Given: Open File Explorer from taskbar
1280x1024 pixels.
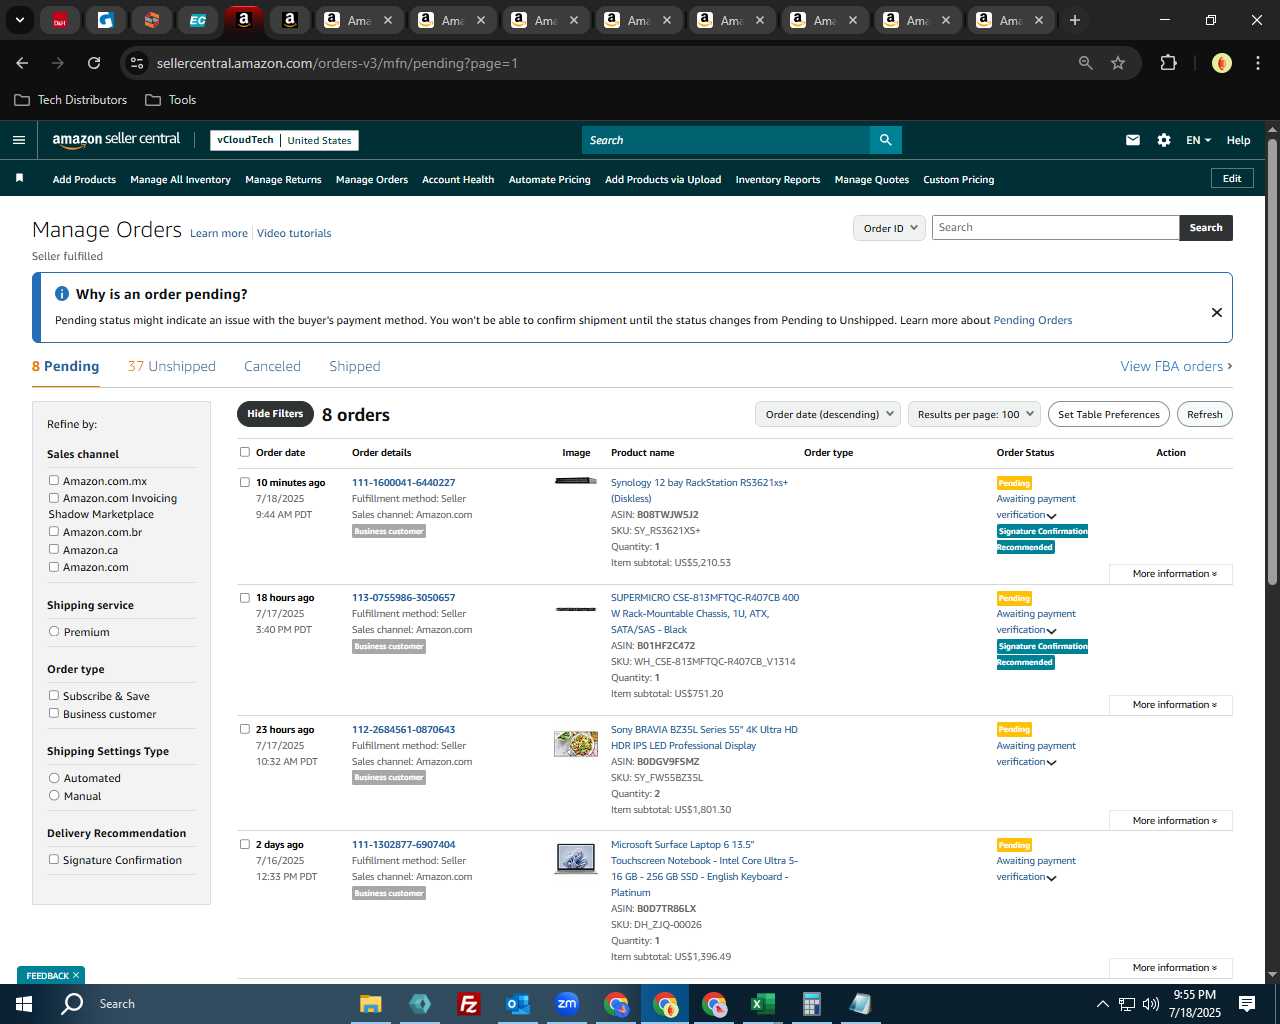Looking at the screenshot, I should (370, 1004).
